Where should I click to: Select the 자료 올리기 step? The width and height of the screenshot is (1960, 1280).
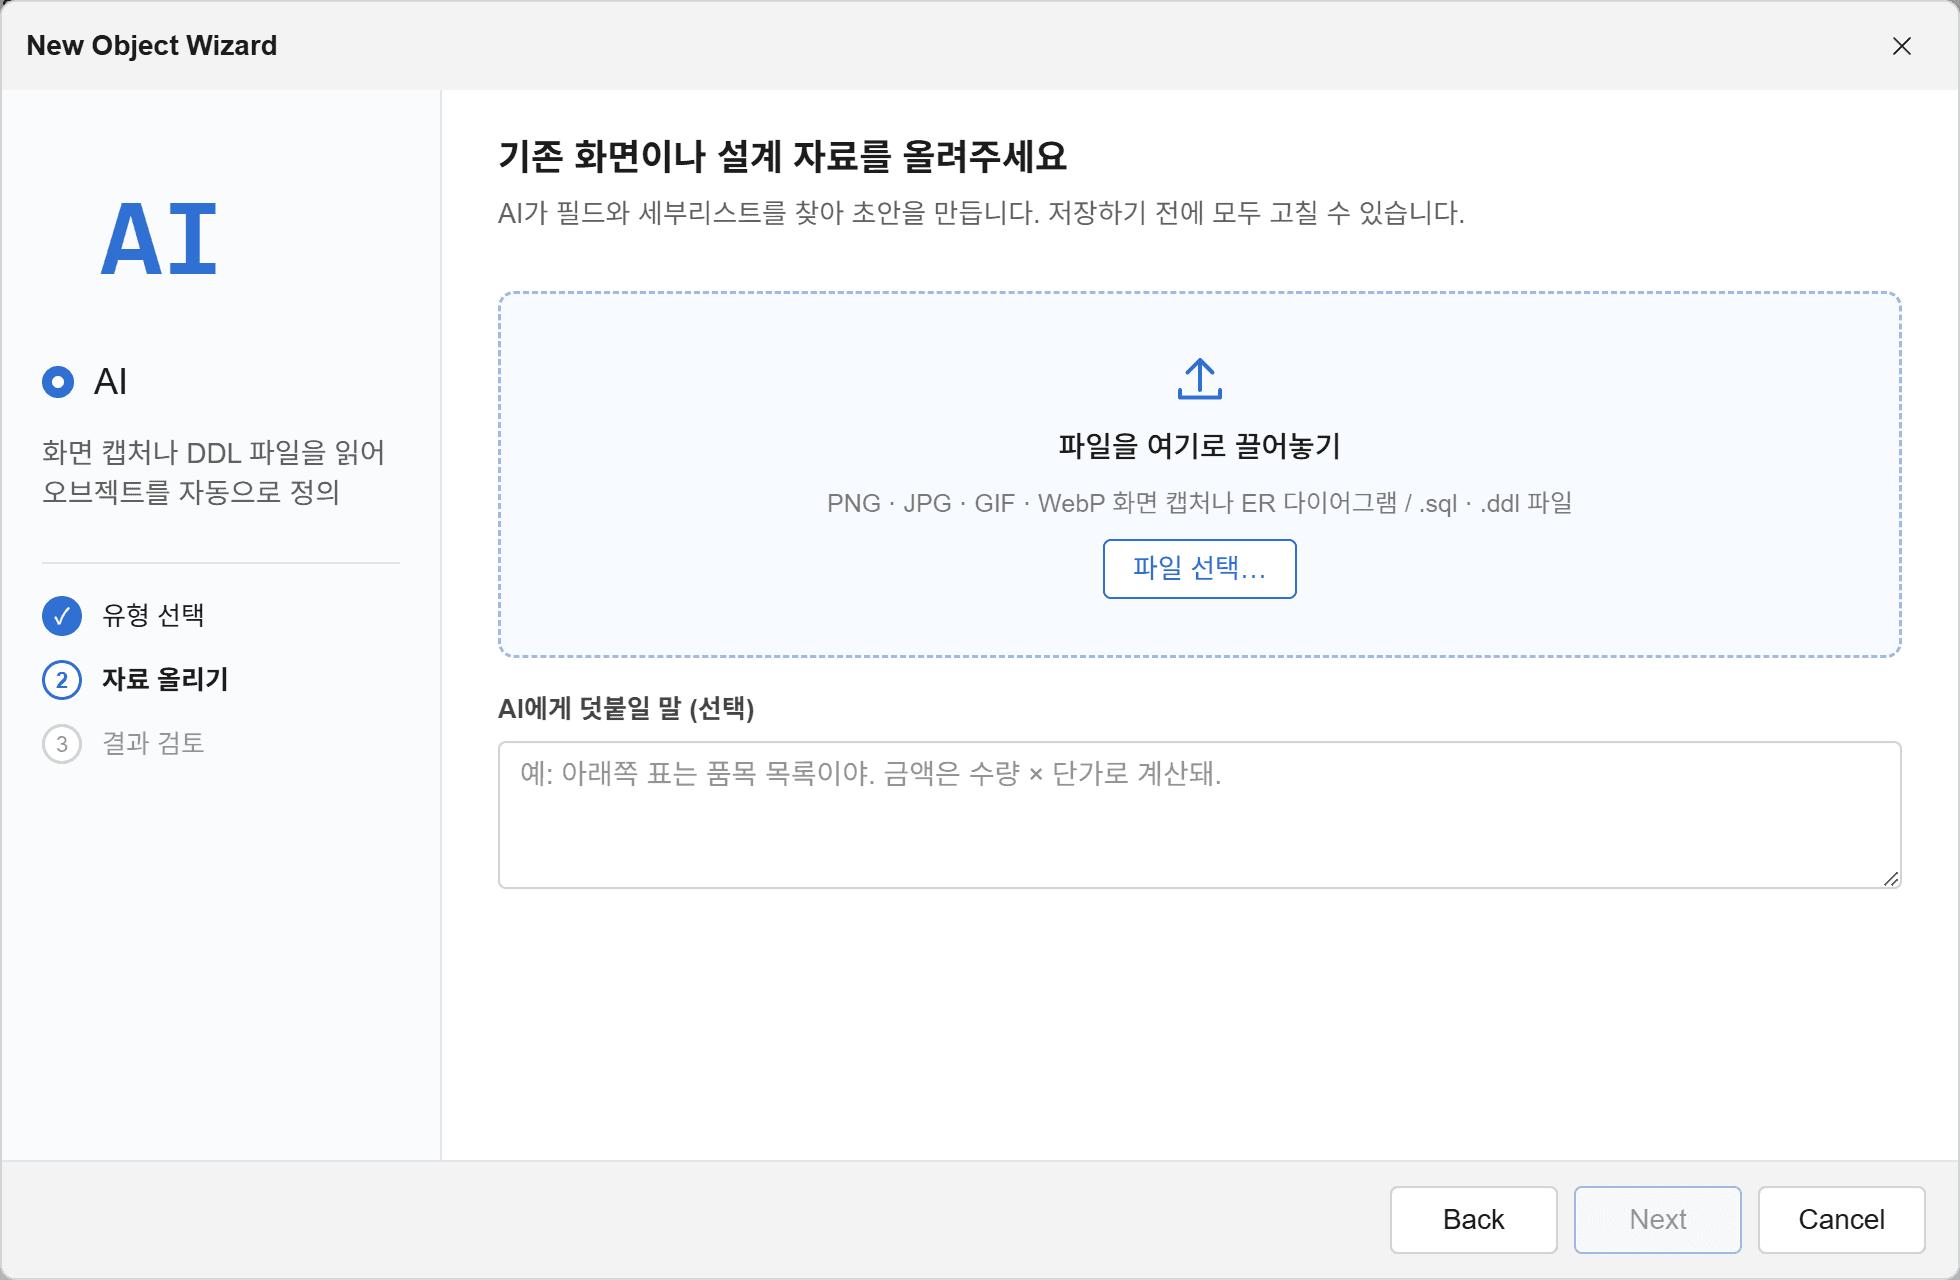165,680
